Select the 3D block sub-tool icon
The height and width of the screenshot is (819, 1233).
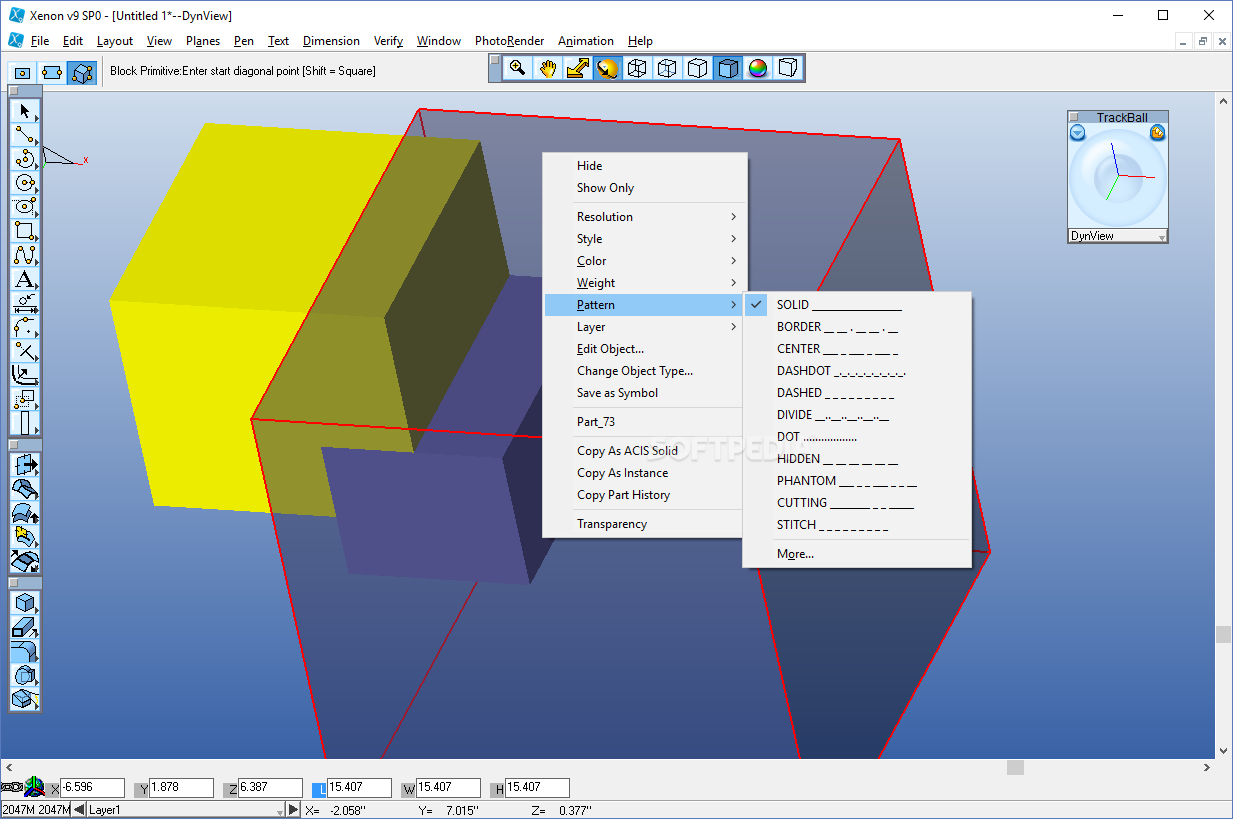coord(82,72)
